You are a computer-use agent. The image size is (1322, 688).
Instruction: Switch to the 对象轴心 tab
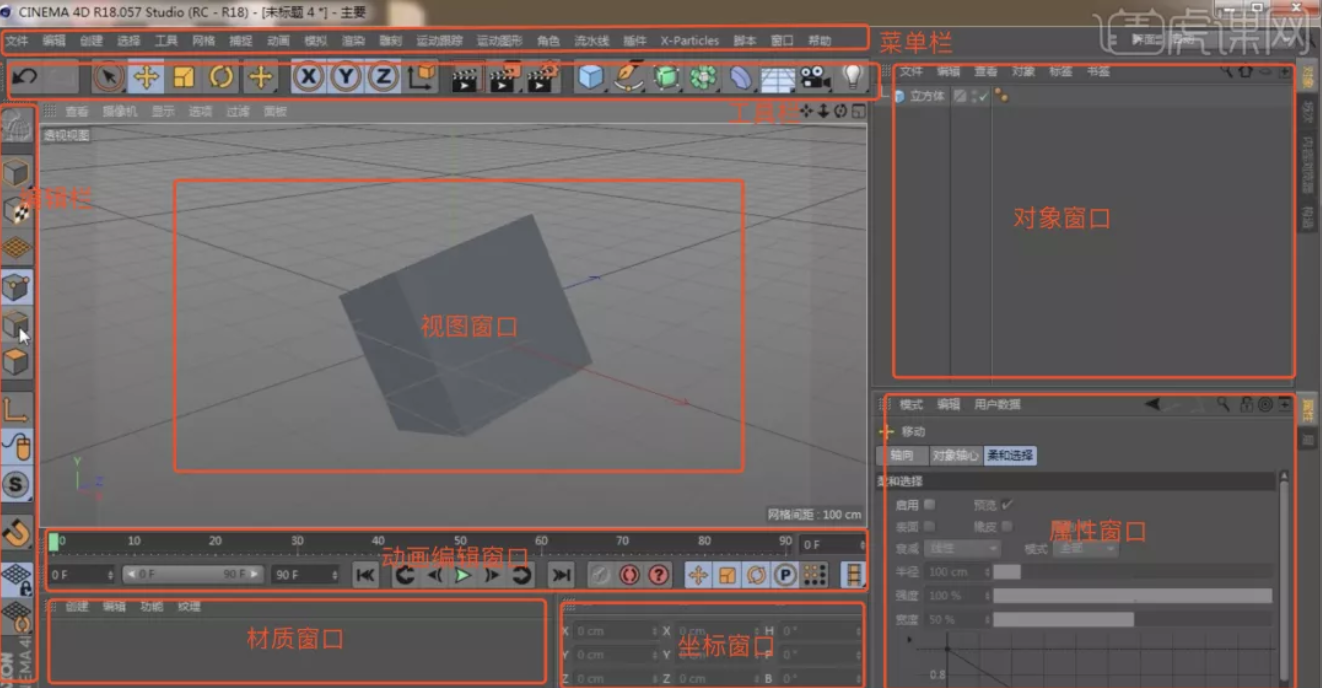[955, 456]
